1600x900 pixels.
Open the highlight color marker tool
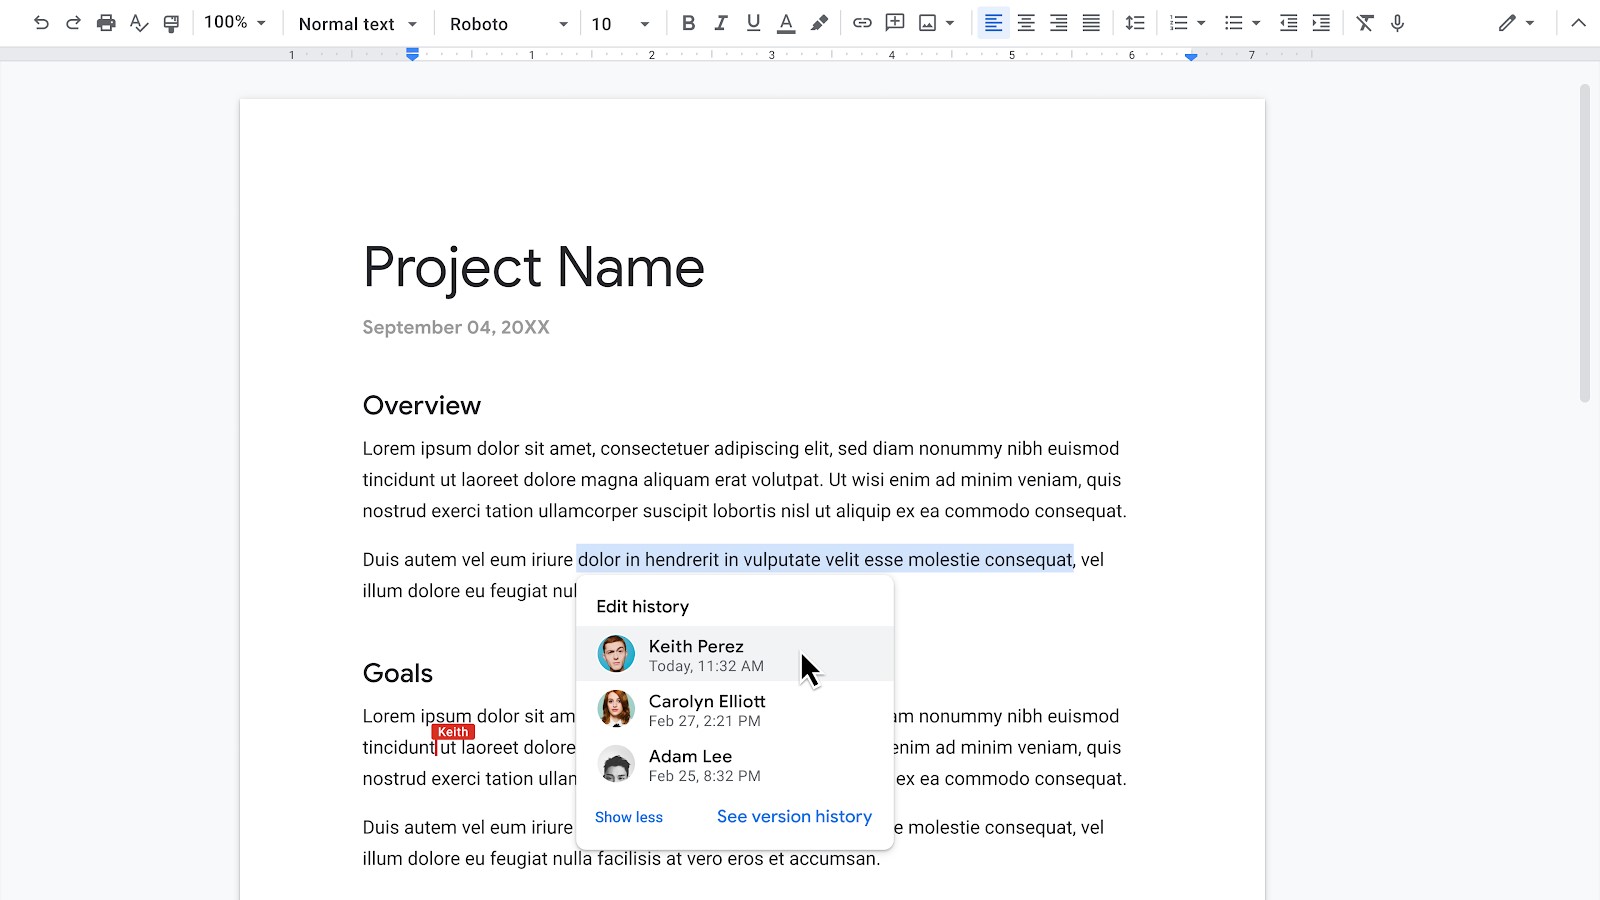(819, 23)
